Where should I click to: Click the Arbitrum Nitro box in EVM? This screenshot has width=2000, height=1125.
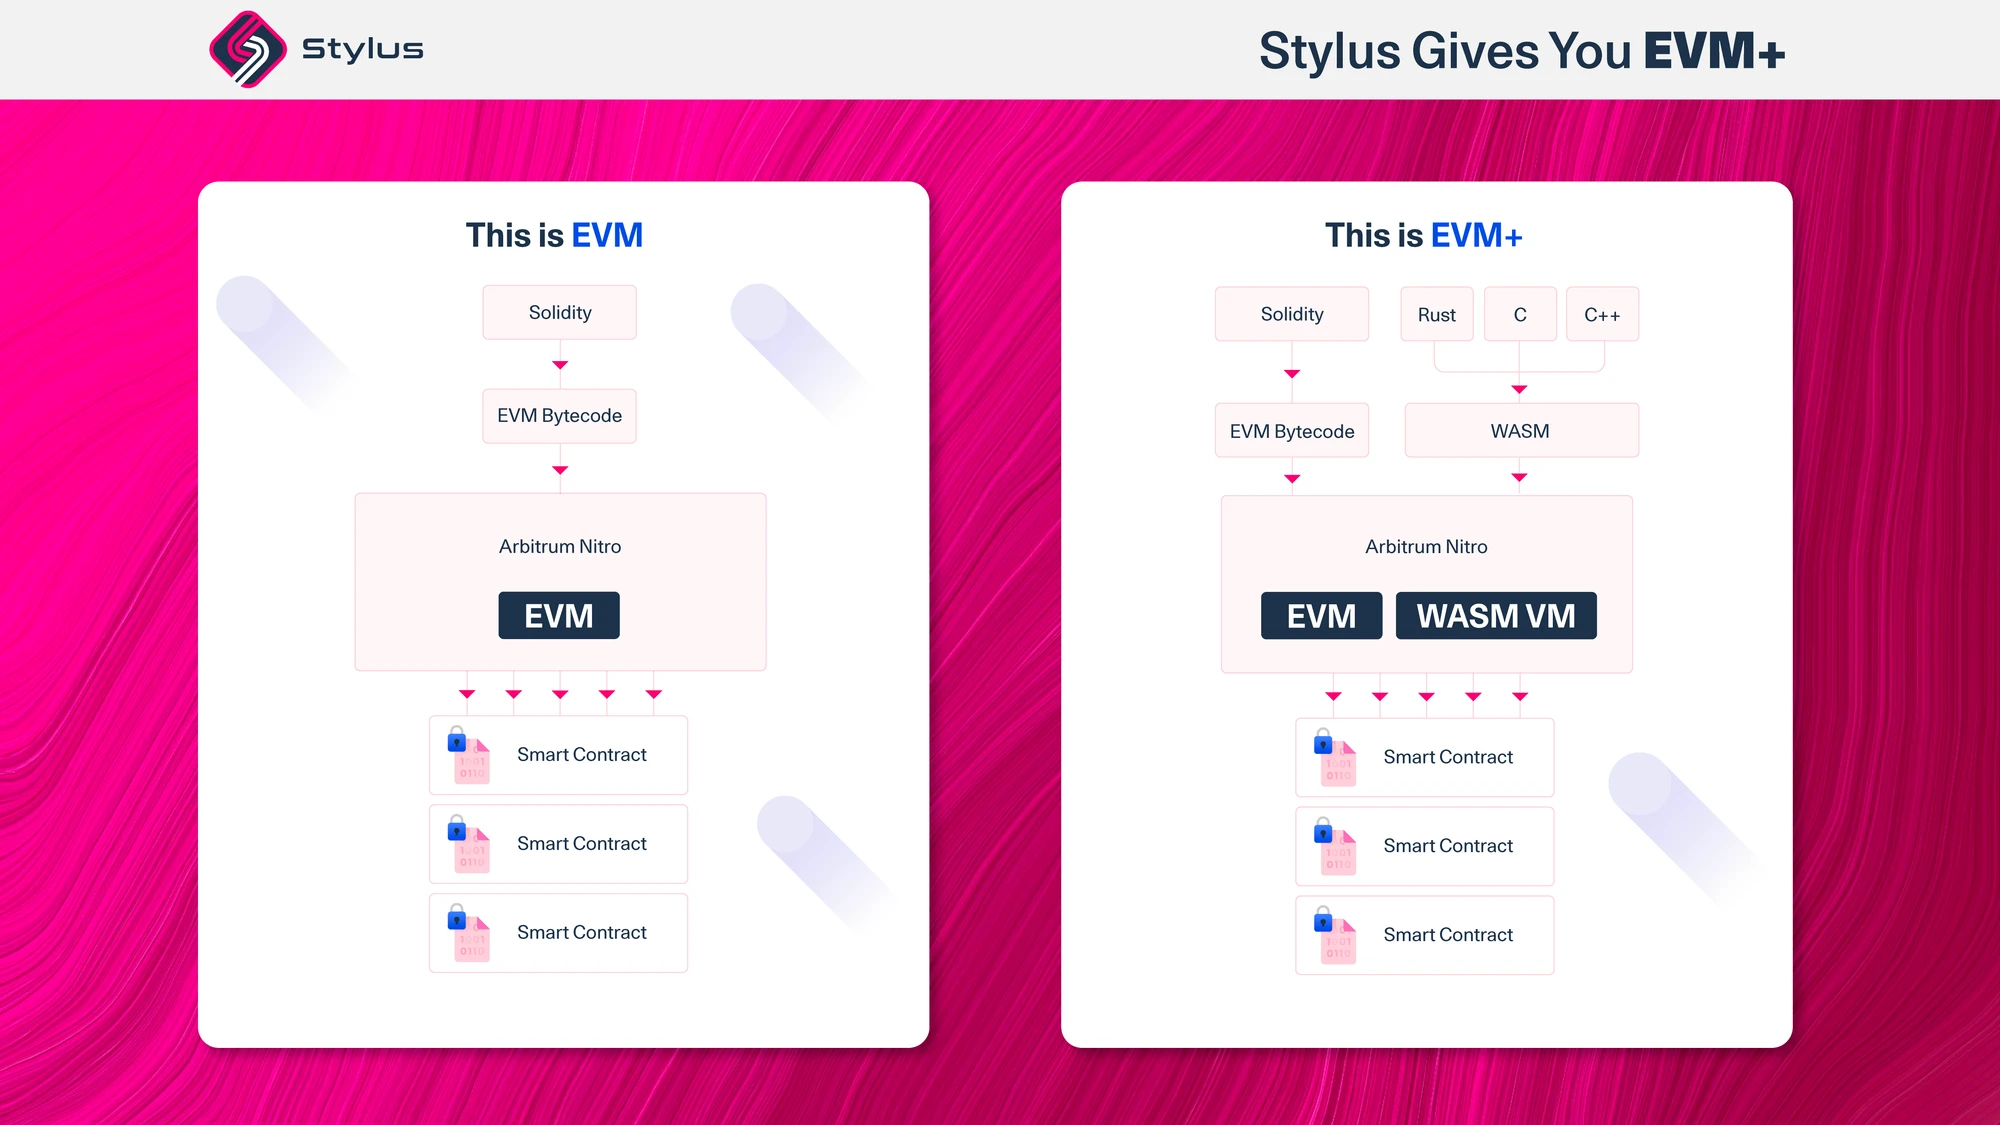(559, 582)
